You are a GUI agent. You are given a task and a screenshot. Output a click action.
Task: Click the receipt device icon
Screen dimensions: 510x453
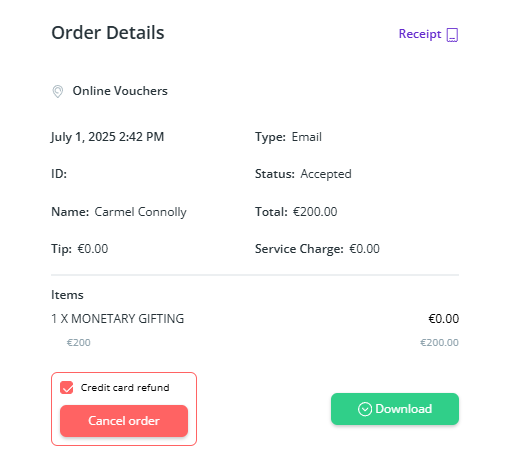452,35
